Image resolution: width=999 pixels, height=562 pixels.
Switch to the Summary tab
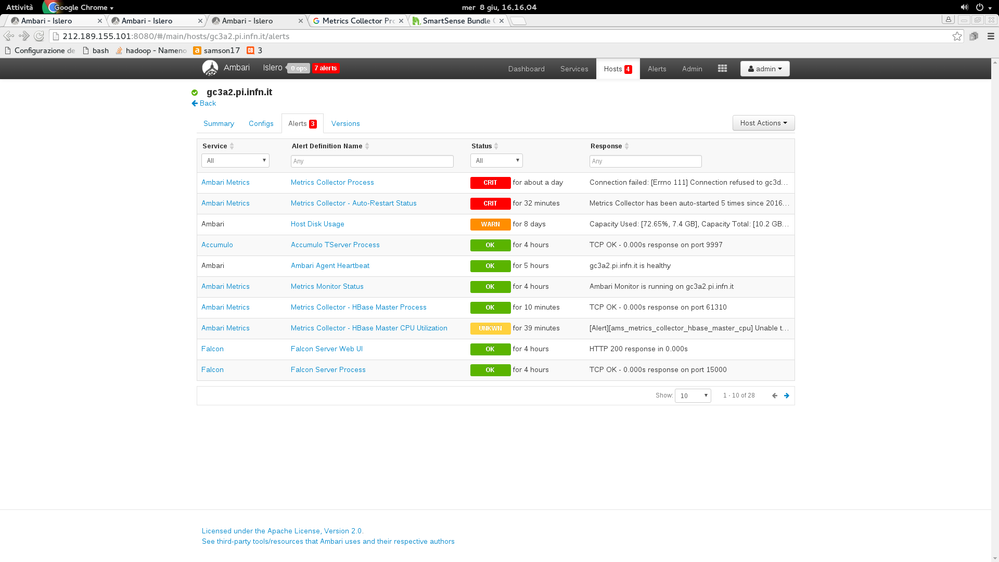click(x=219, y=124)
